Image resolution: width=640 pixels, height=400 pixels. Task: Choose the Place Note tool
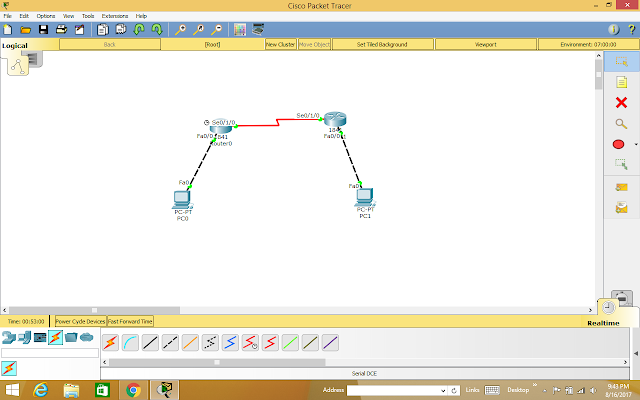[621, 82]
